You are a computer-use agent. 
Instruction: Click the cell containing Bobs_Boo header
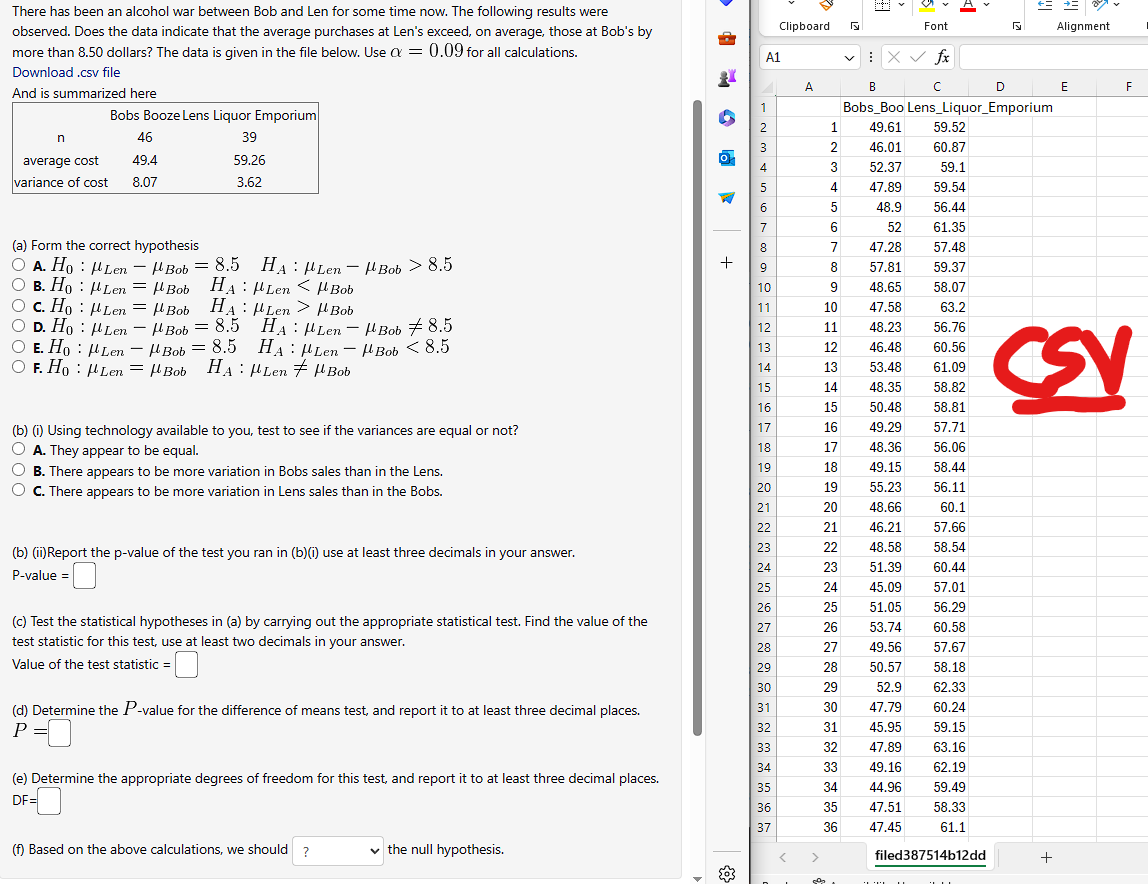pyautogui.click(x=872, y=107)
